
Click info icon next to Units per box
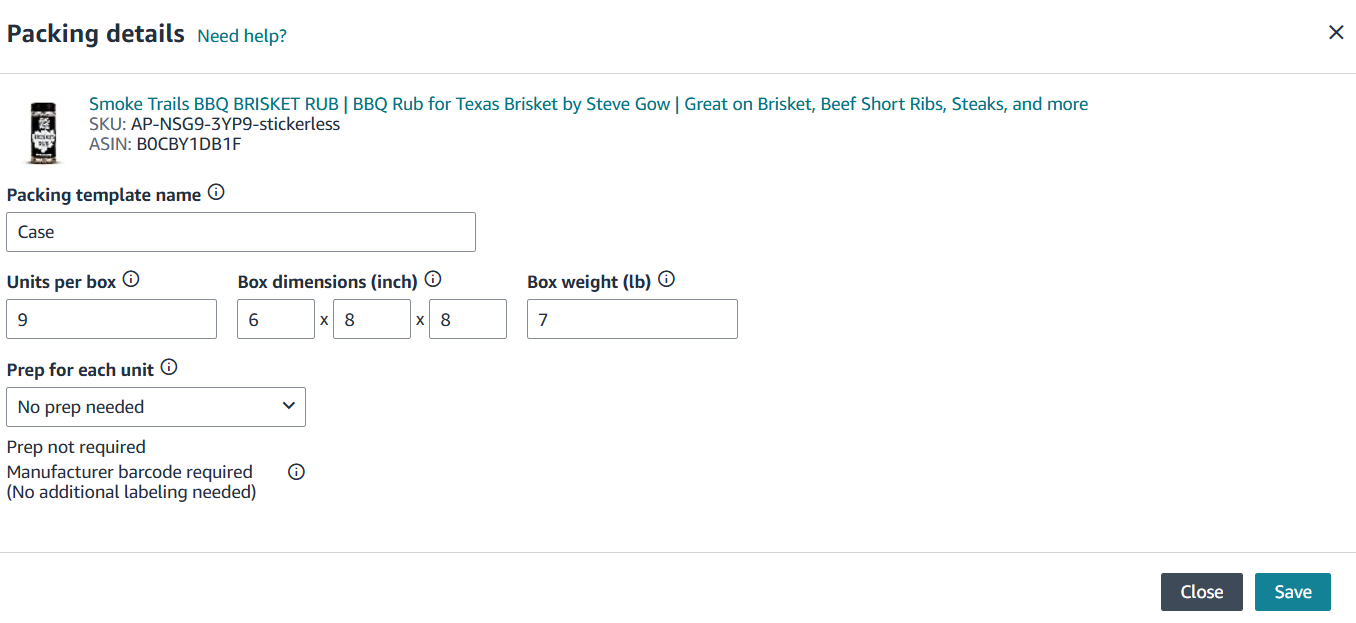pyautogui.click(x=131, y=280)
